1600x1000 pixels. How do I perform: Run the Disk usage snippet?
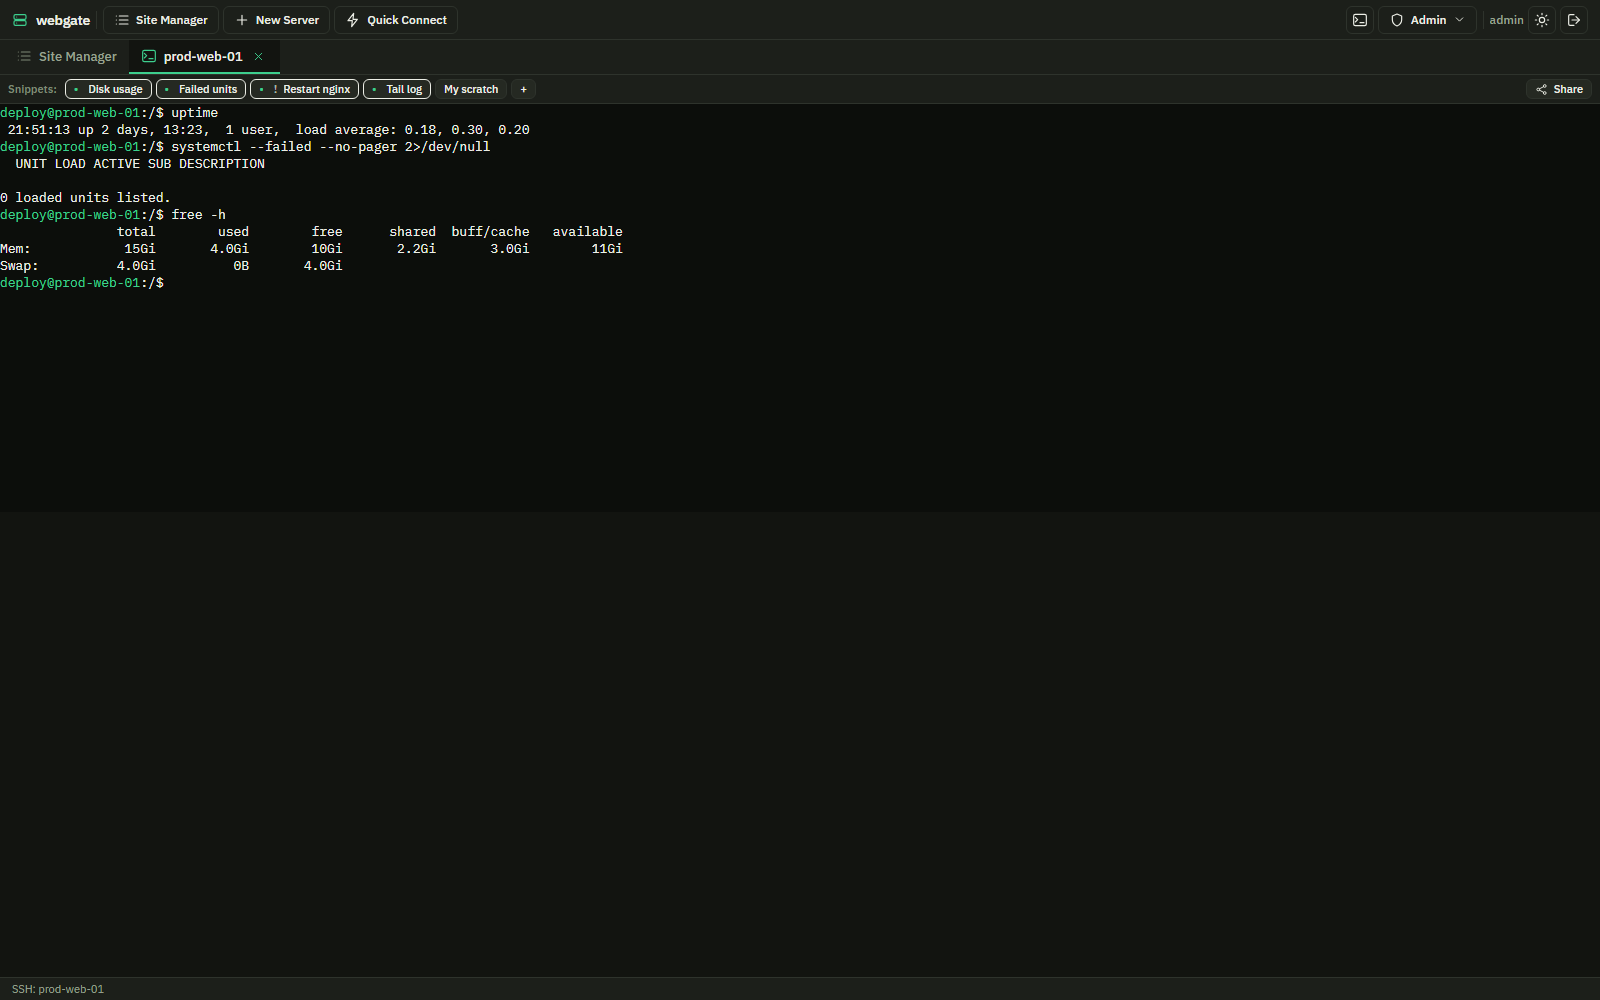tap(108, 89)
